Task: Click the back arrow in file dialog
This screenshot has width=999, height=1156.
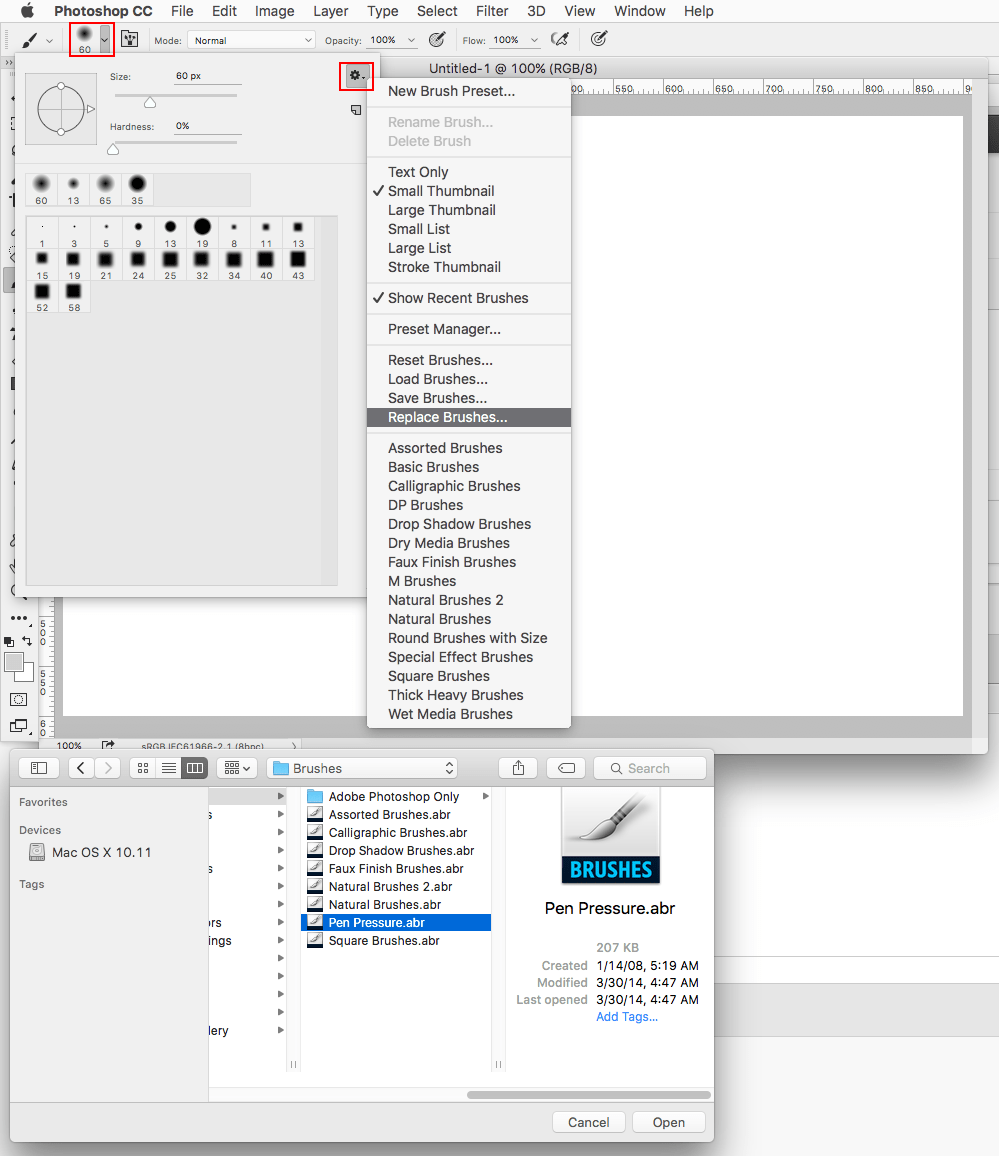Action: [x=81, y=768]
